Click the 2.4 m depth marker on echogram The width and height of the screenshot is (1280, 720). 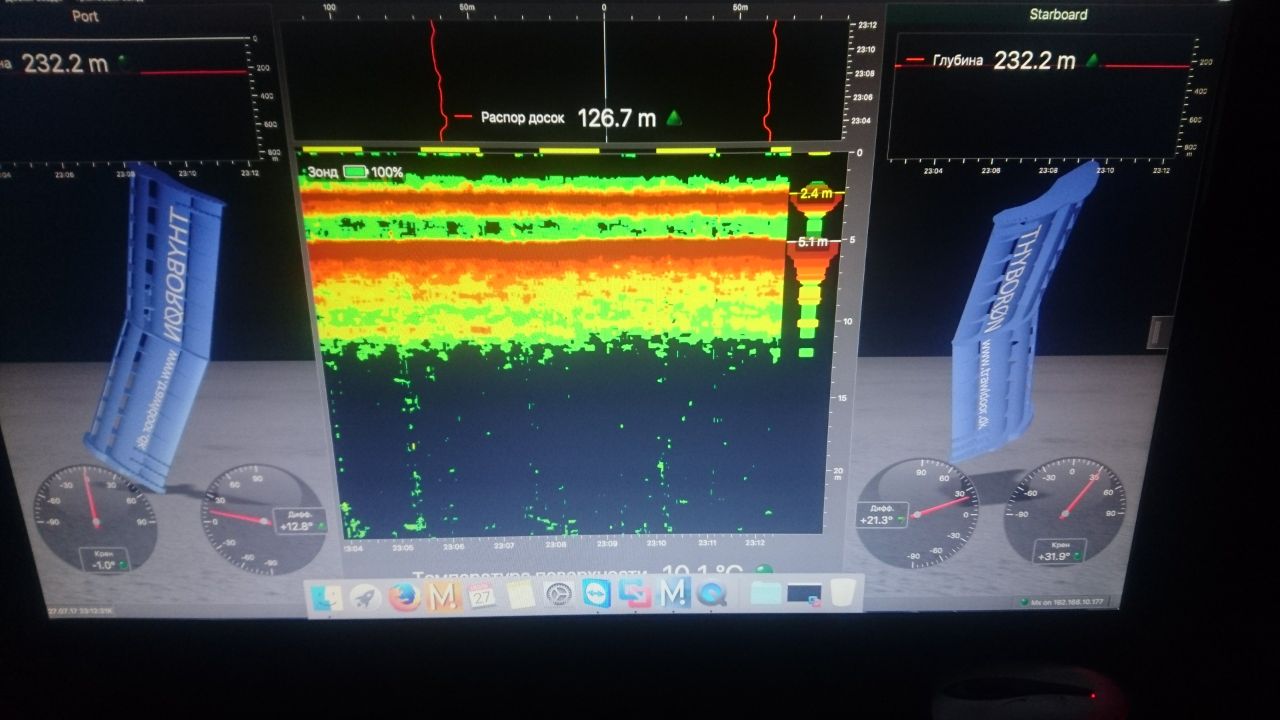pyautogui.click(x=816, y=192)
